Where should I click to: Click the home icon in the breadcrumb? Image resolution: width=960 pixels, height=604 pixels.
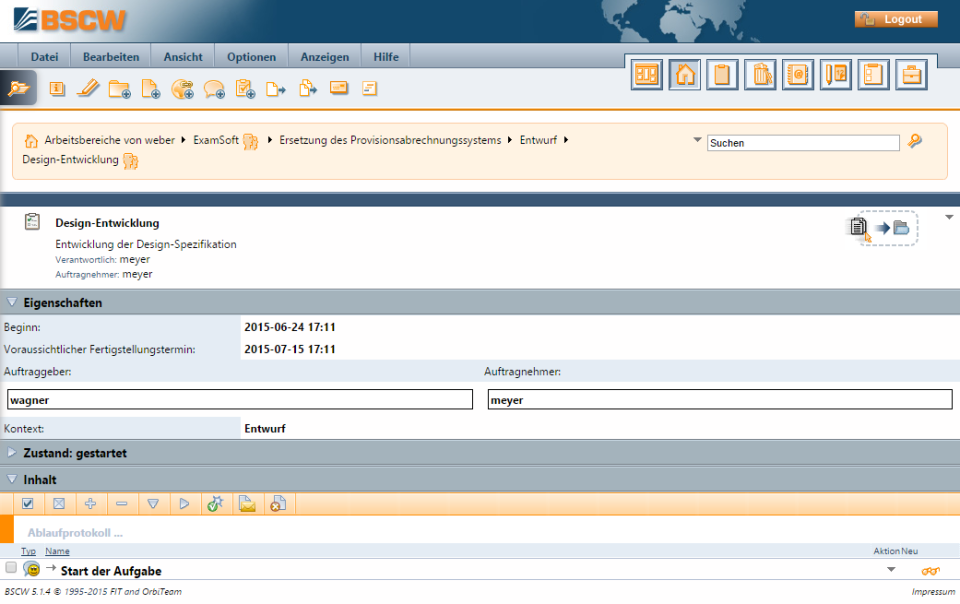(x=31, y=141)
